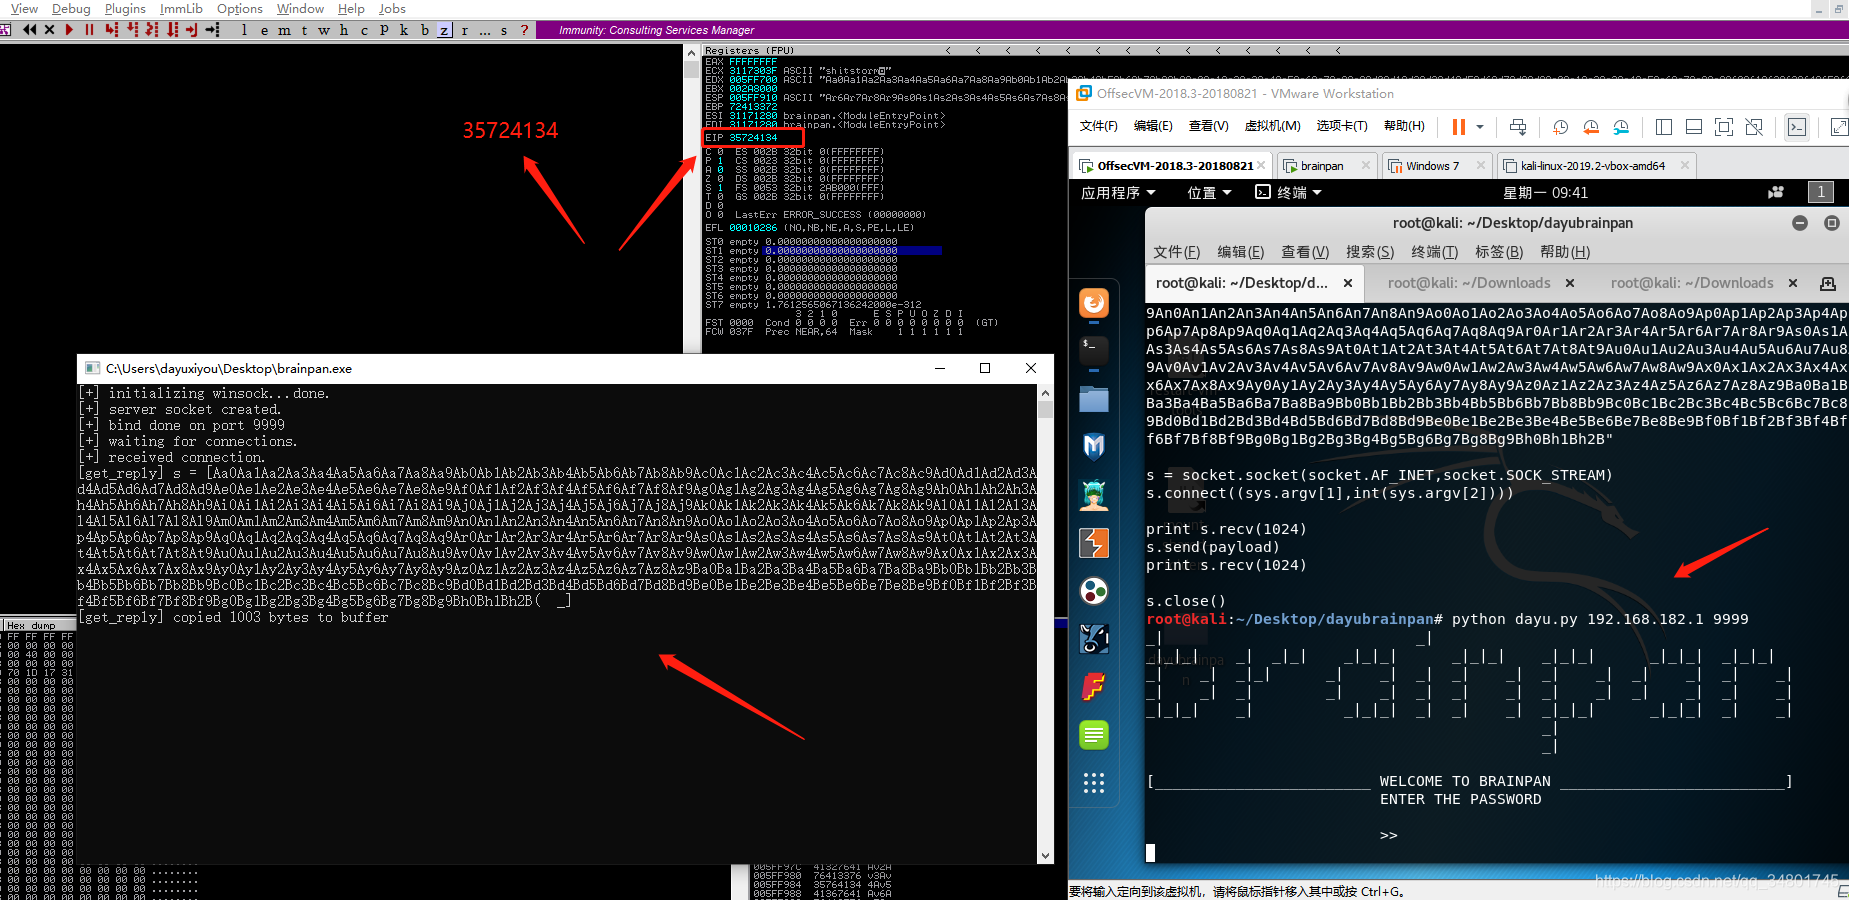The image size is (1849, 900).
Task: Open the ImmLib menu
Action: [181, 8]
